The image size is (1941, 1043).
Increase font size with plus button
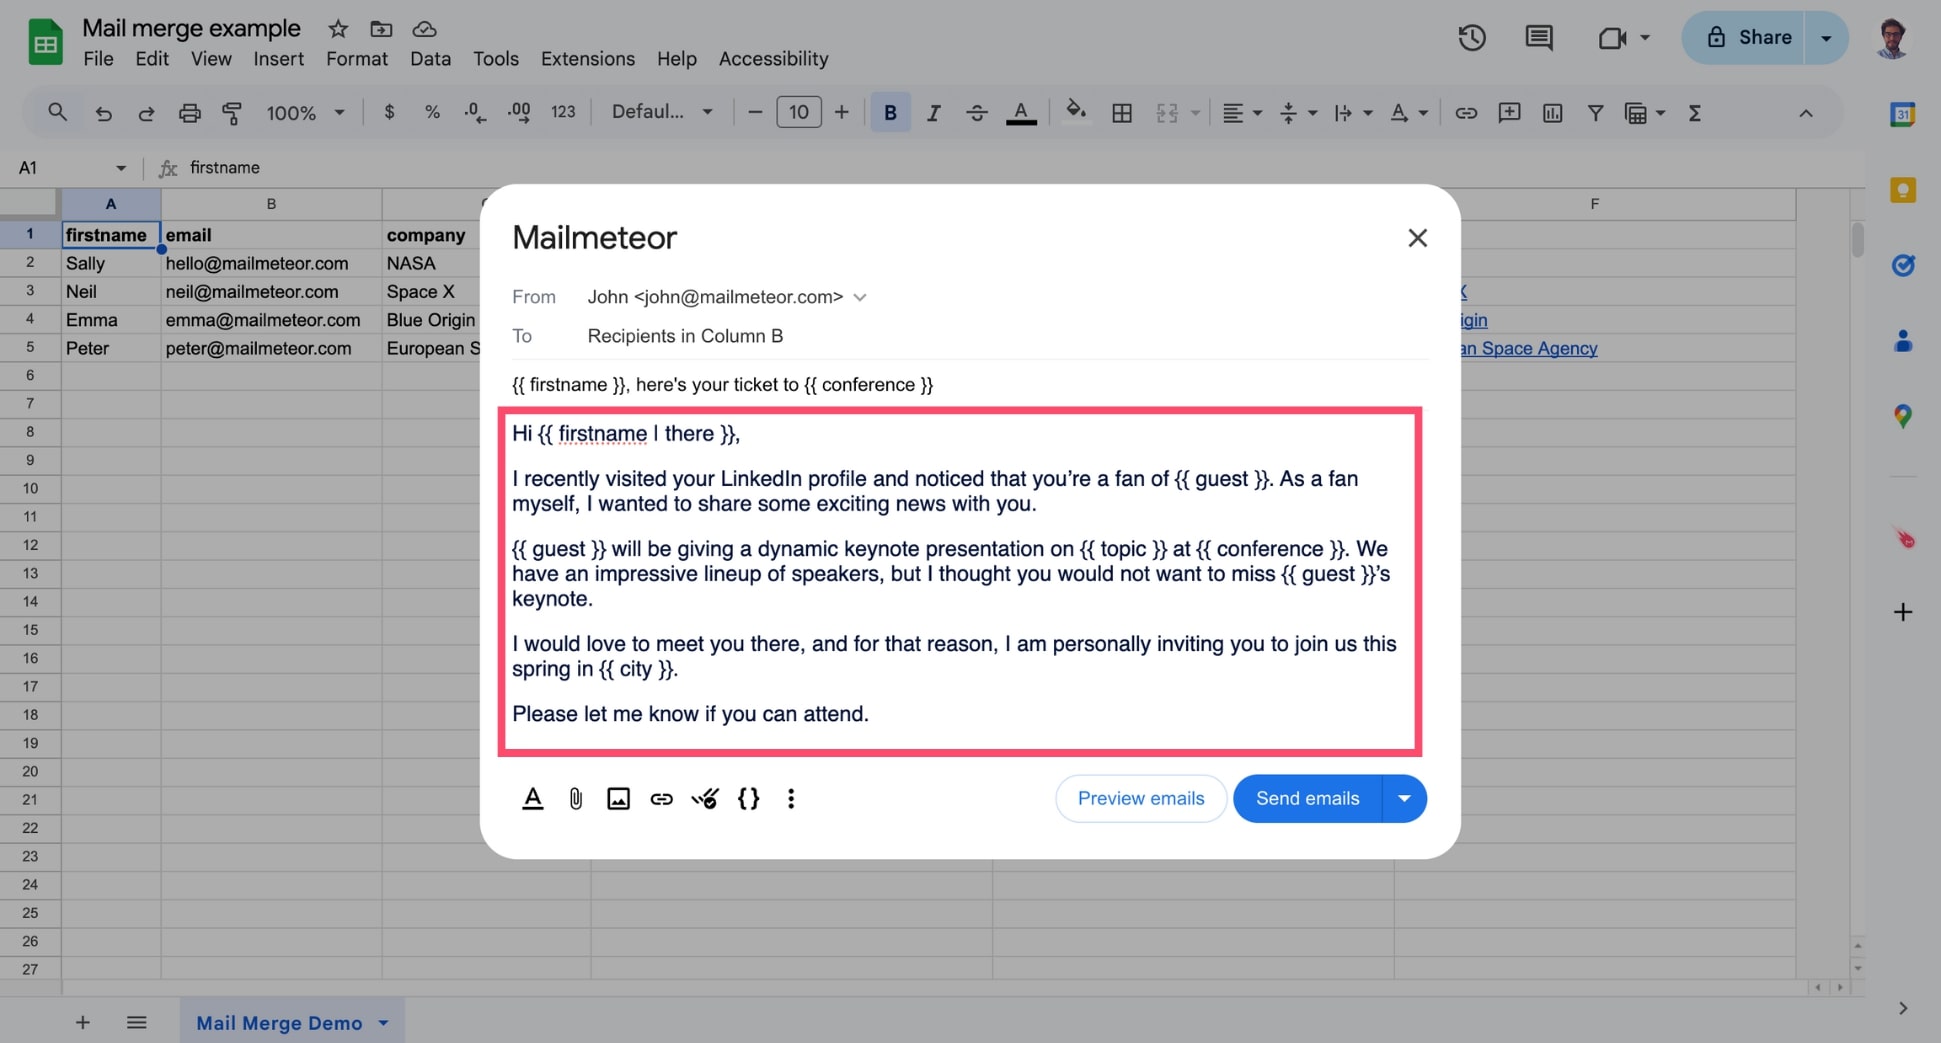click(841, 112)
